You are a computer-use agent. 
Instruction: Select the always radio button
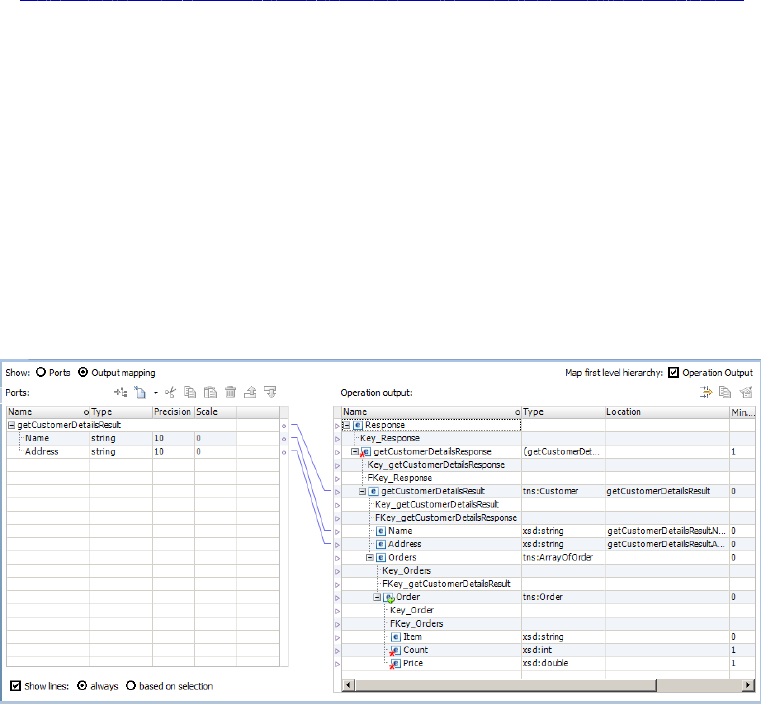[x=82, y=686]
